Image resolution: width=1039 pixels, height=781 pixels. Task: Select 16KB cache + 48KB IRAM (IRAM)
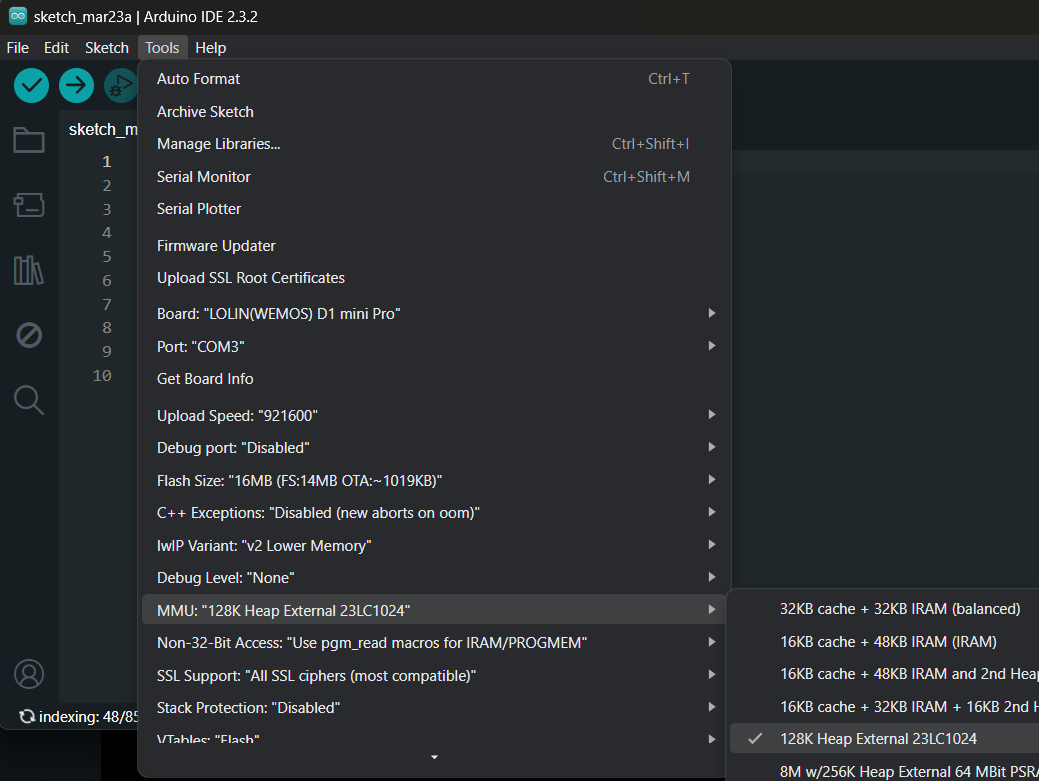click(885, 641)
